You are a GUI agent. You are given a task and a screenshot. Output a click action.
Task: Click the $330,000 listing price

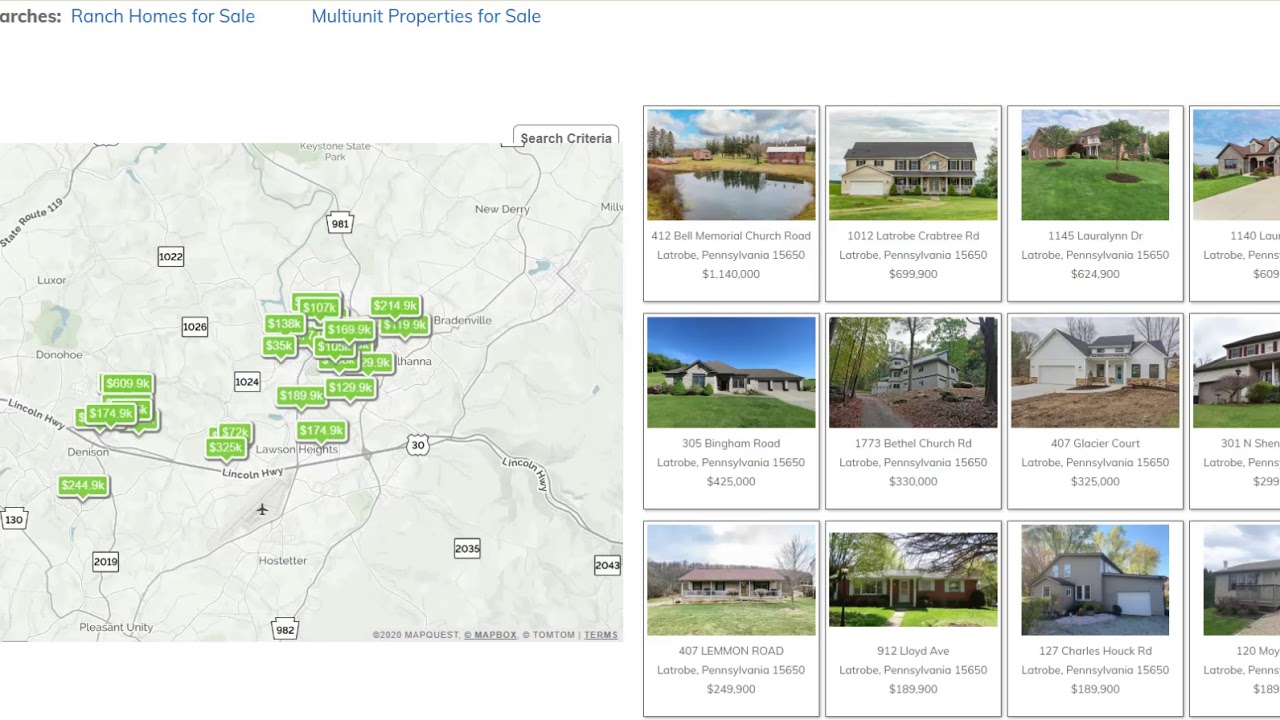click(x=913, y=481)
